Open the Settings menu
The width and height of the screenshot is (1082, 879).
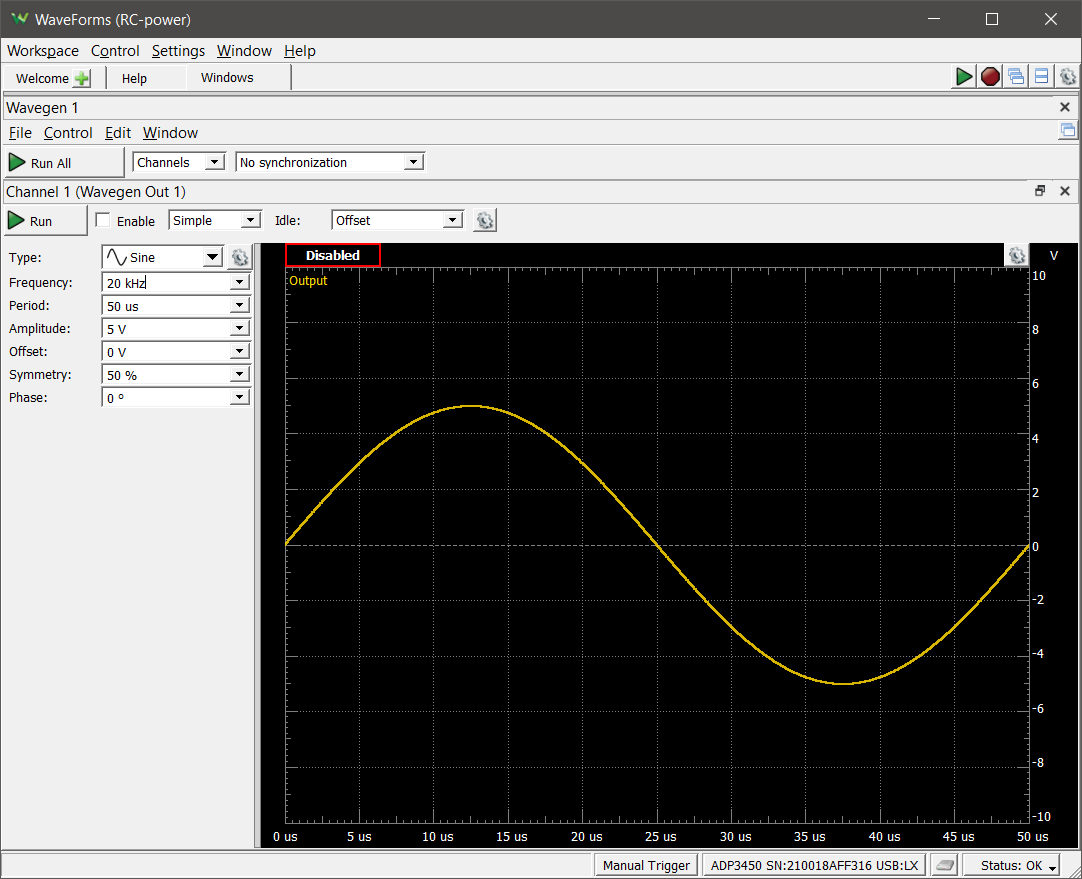tap(178, 51)
